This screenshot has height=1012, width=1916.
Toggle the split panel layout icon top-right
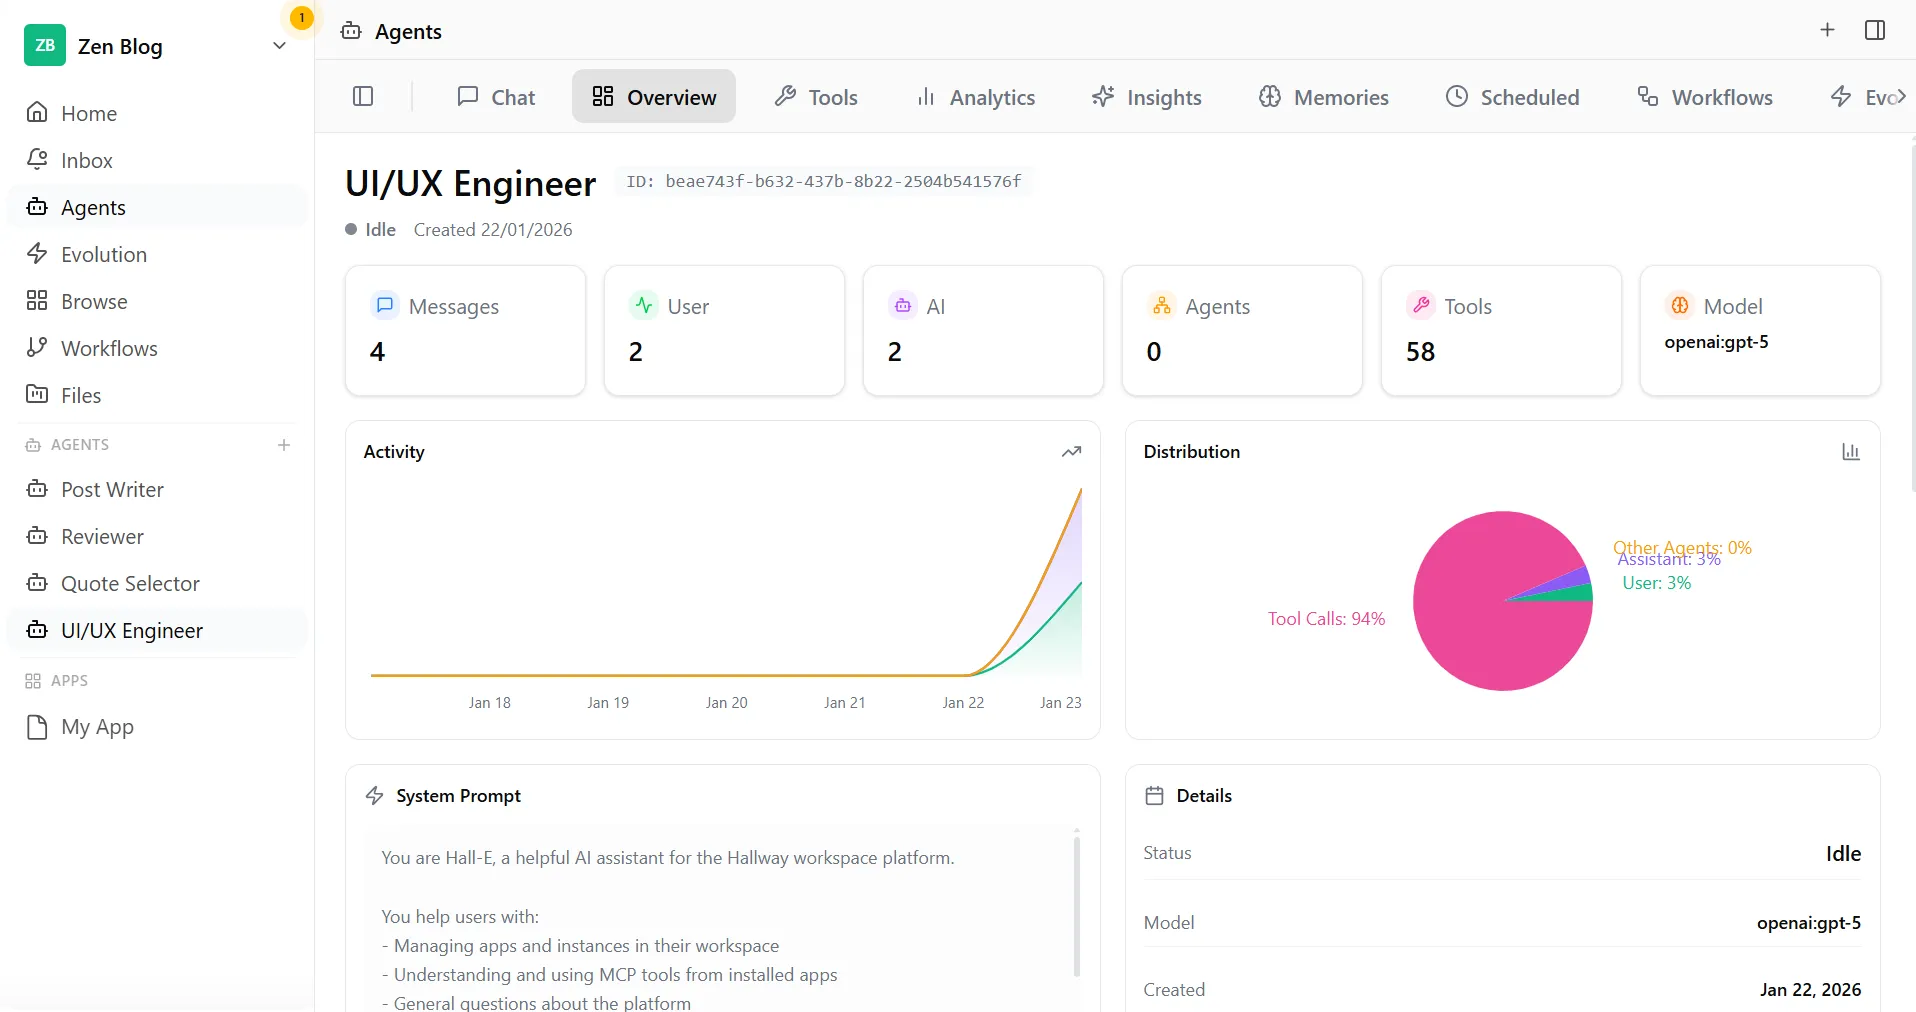pyautogui.click(x=1875, y=30)
